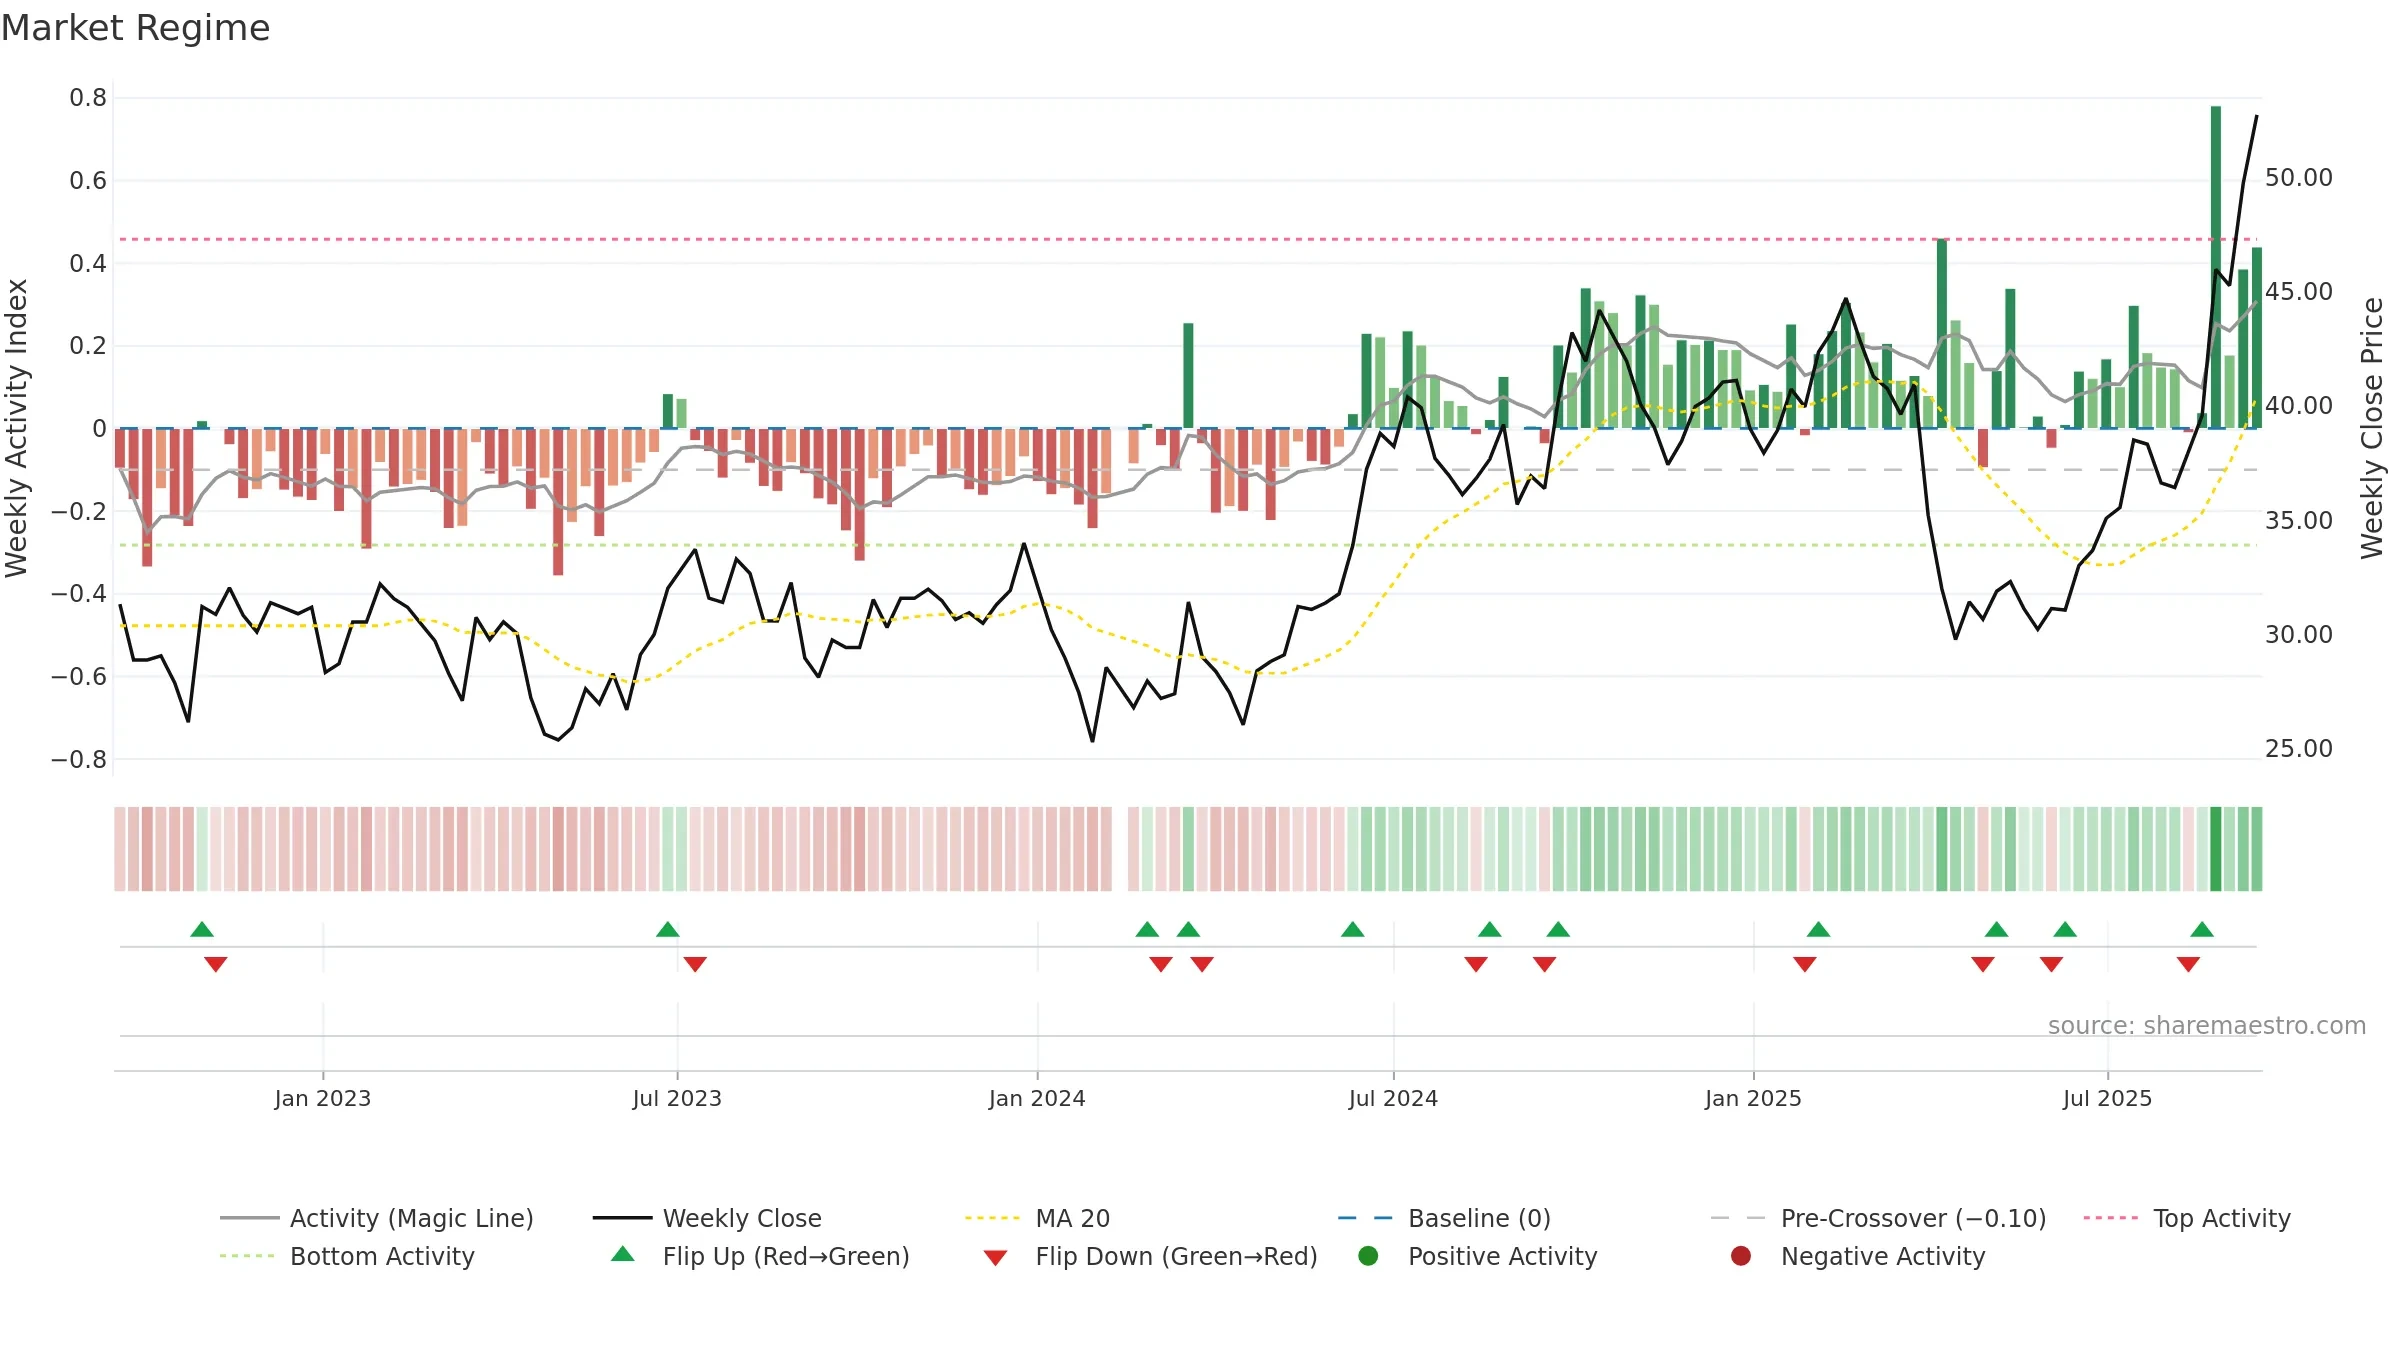The height and width of the screenshot is (1350, 2400).
Task: Click the −0.4 left axis tick label
Action: [79, 594]
